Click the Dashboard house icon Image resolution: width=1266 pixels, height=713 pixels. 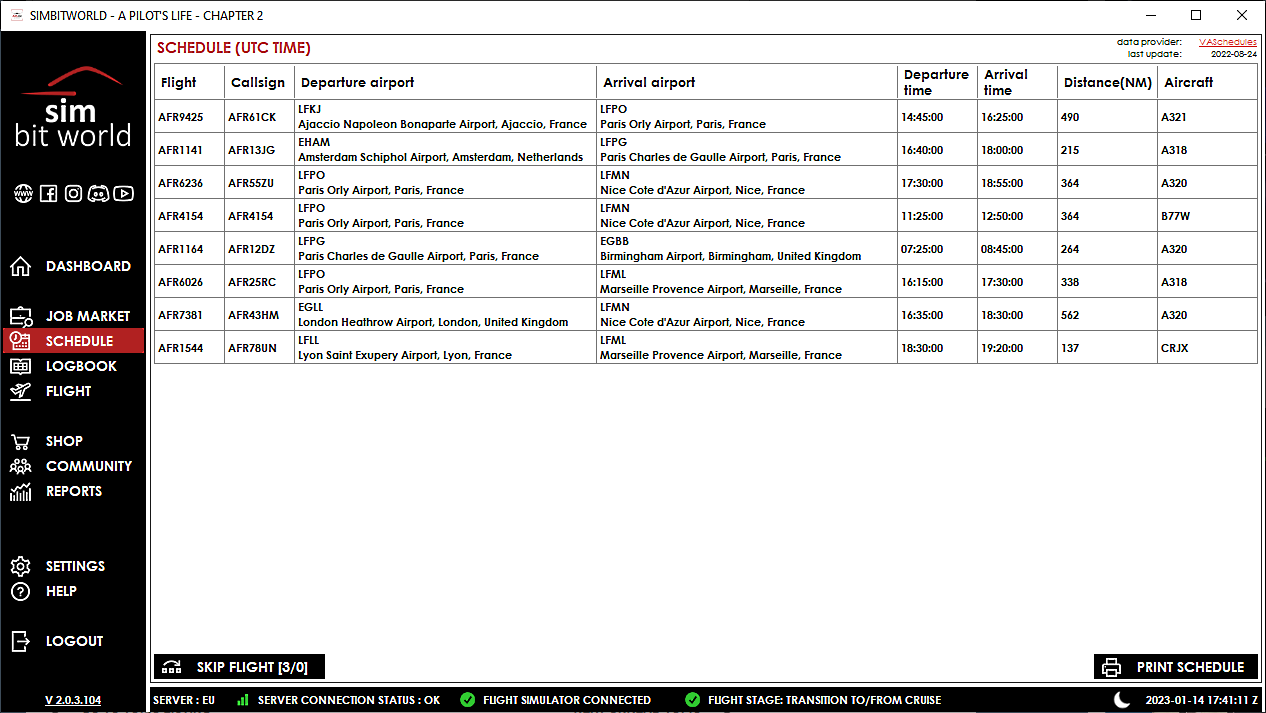click(20, 266)
